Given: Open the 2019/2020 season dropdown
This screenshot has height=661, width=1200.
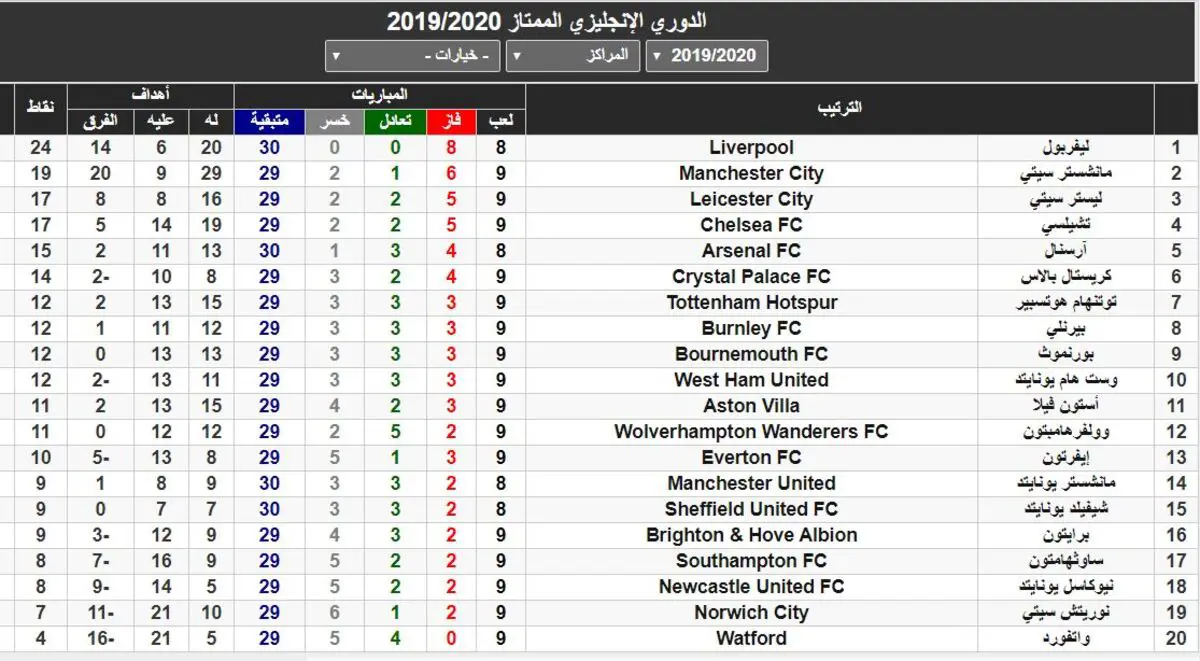Looking at the screenshot, I should coord(707,56).
